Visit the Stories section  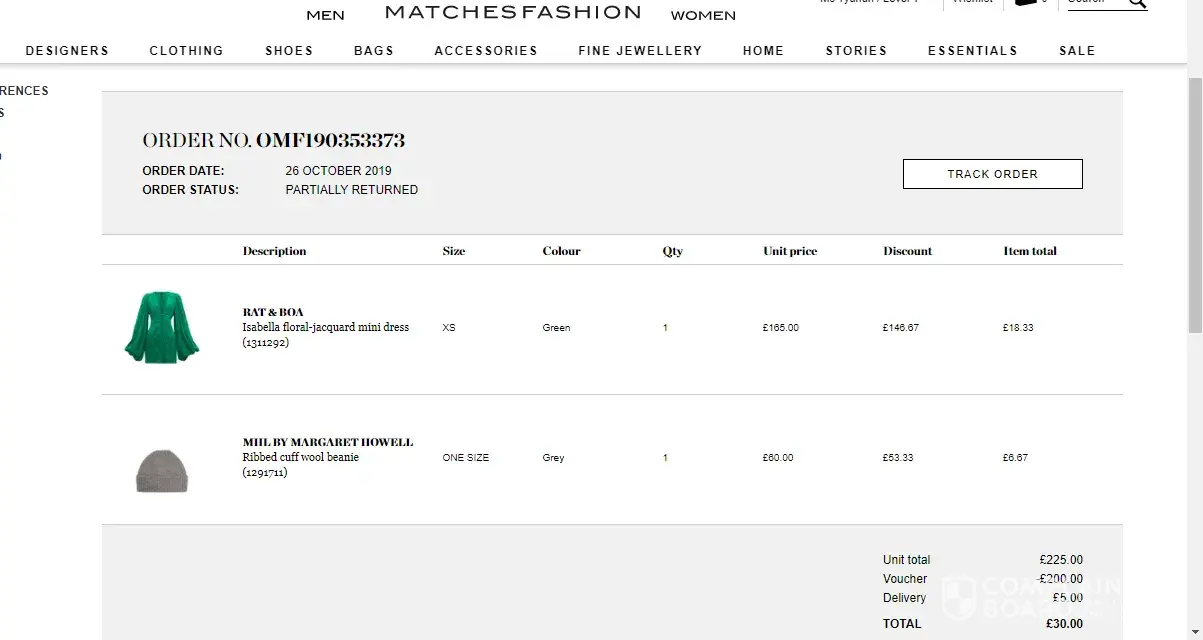coord(856,51)
